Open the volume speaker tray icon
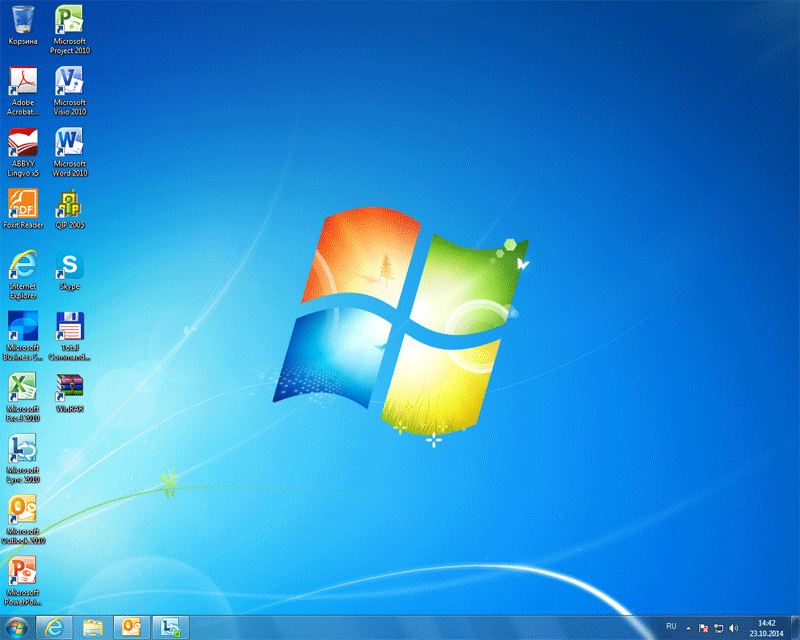The height and width of the screenshot is (640, 800). click(733, 628)
